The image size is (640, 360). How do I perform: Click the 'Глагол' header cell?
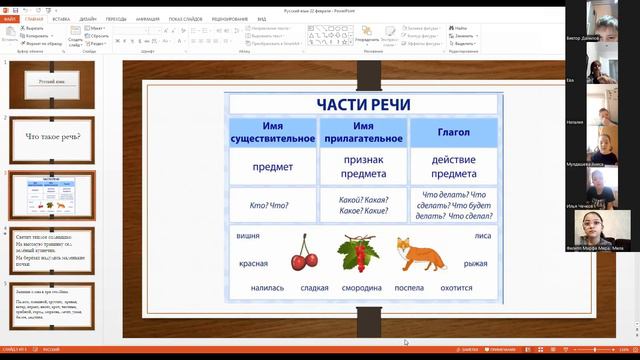tap(453, 132)
